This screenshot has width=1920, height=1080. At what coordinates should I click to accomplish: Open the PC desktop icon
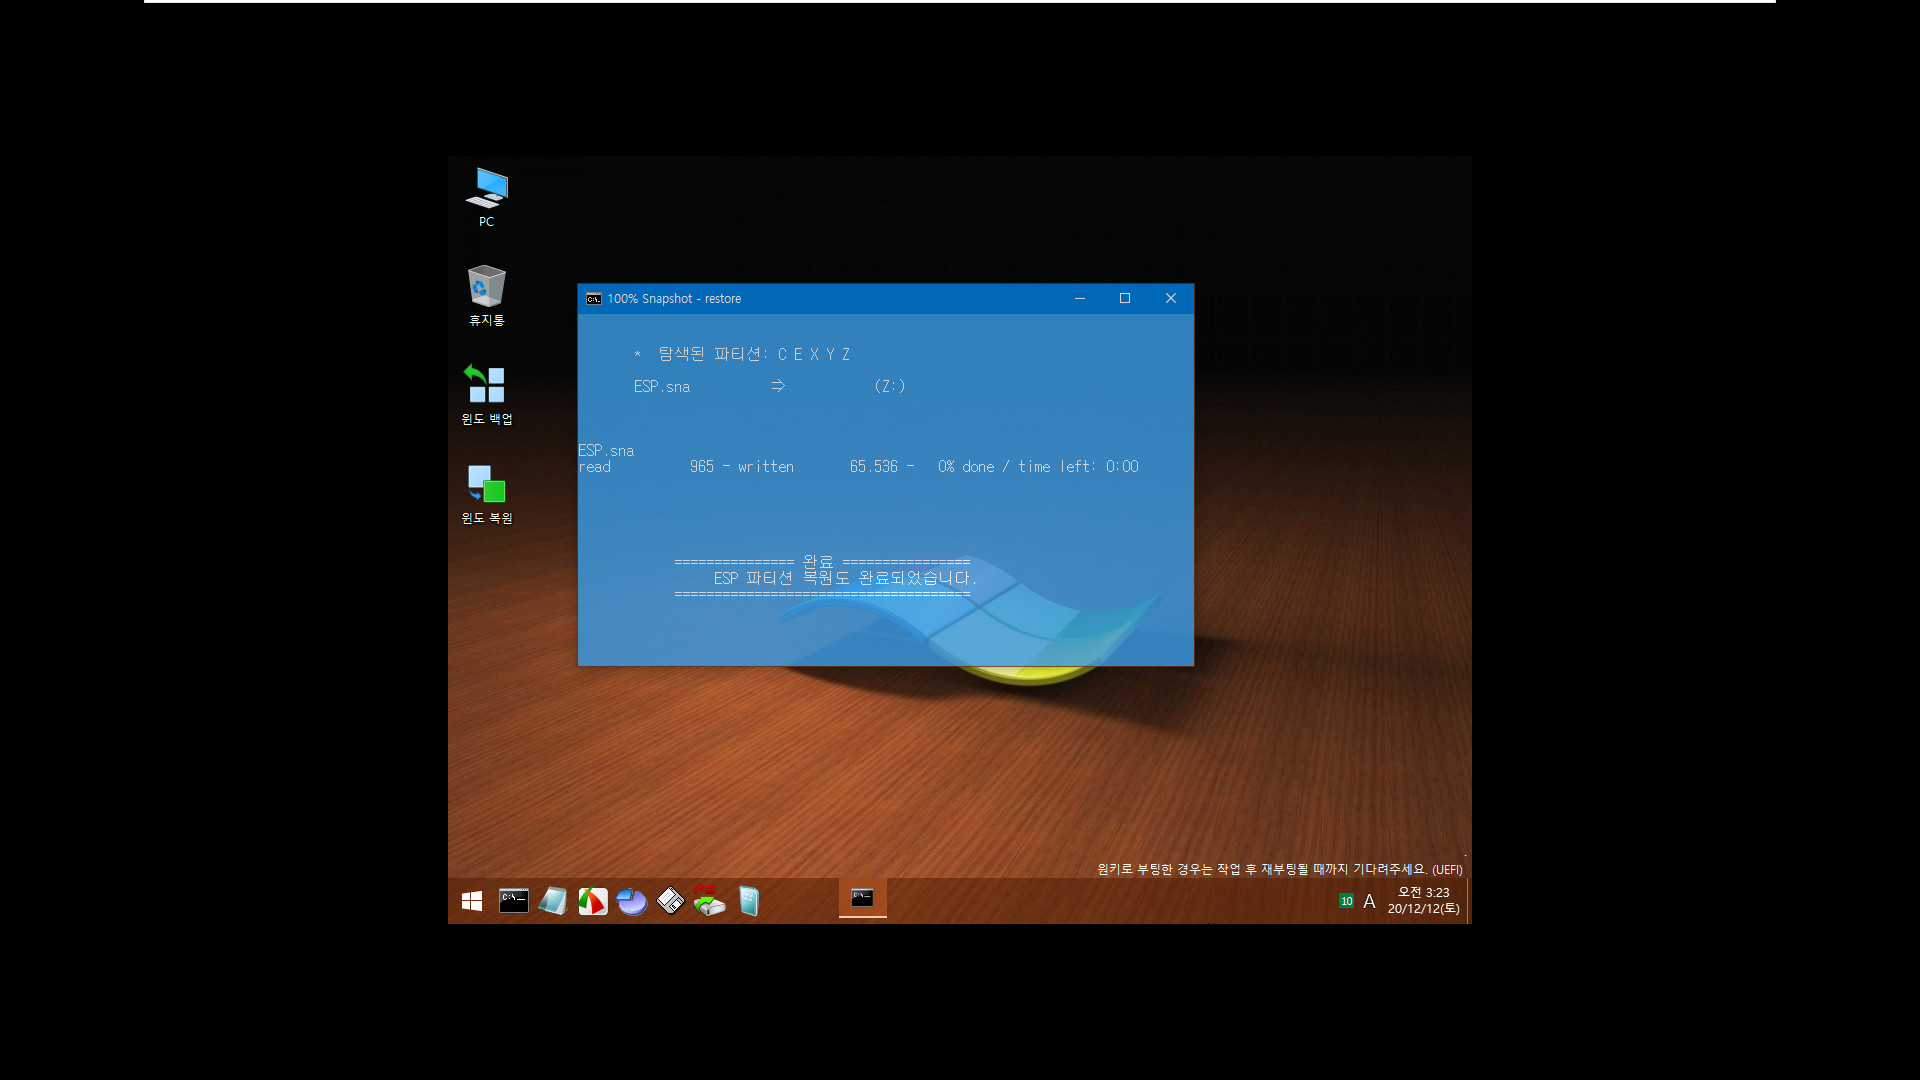(x=486, y=197)
